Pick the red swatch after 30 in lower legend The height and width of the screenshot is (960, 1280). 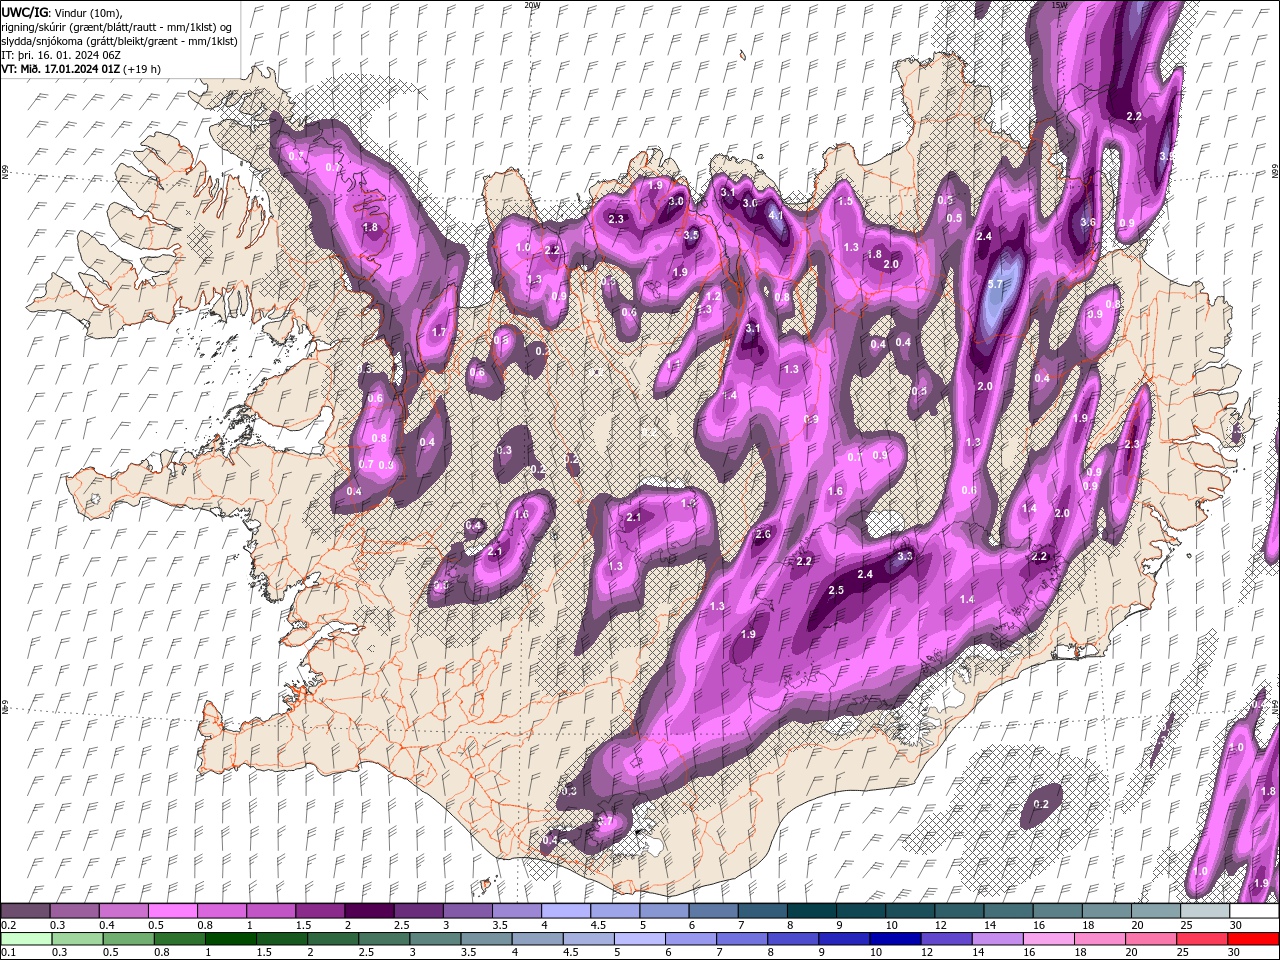(1253, 939)
